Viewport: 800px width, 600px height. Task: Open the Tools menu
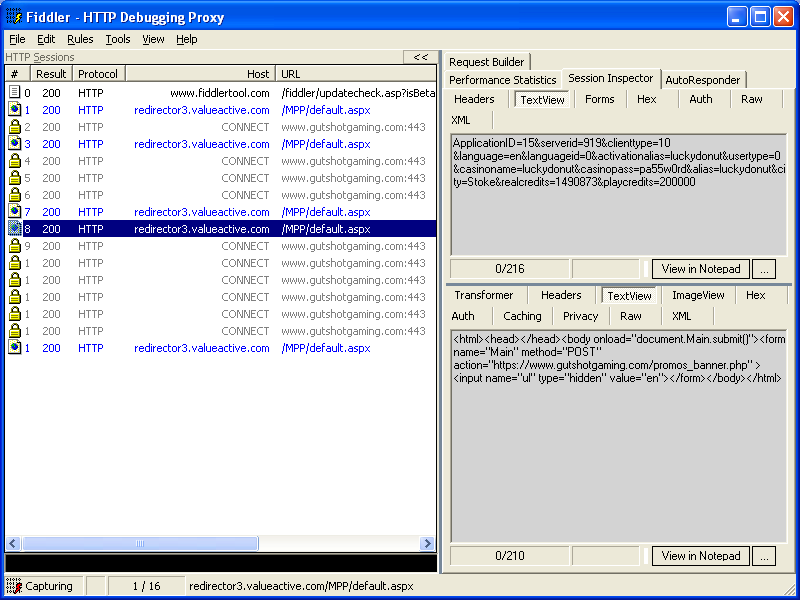[118, 39]
